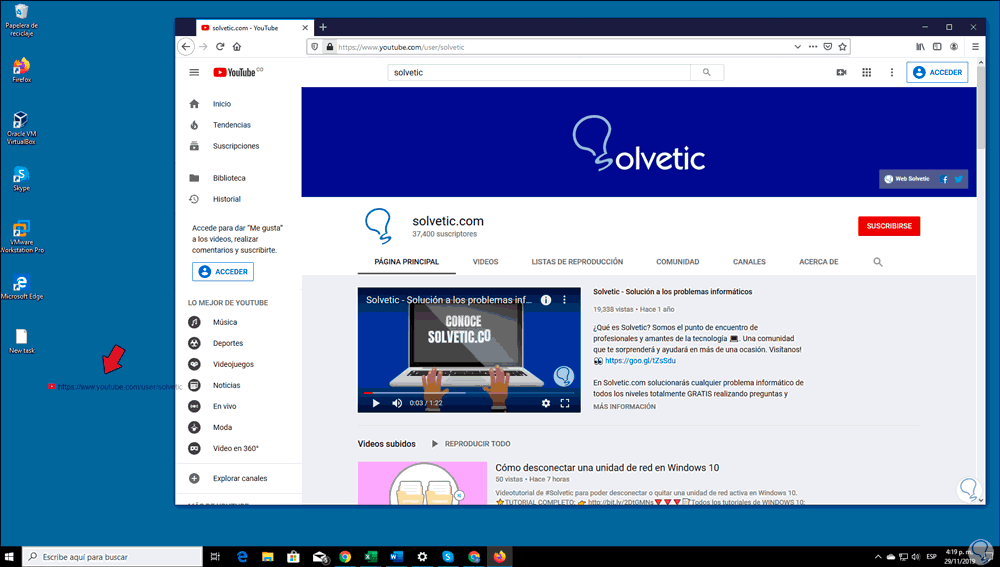Bookmark this page with the star icon
The image size is (1000, 567).
pos(842,47)
